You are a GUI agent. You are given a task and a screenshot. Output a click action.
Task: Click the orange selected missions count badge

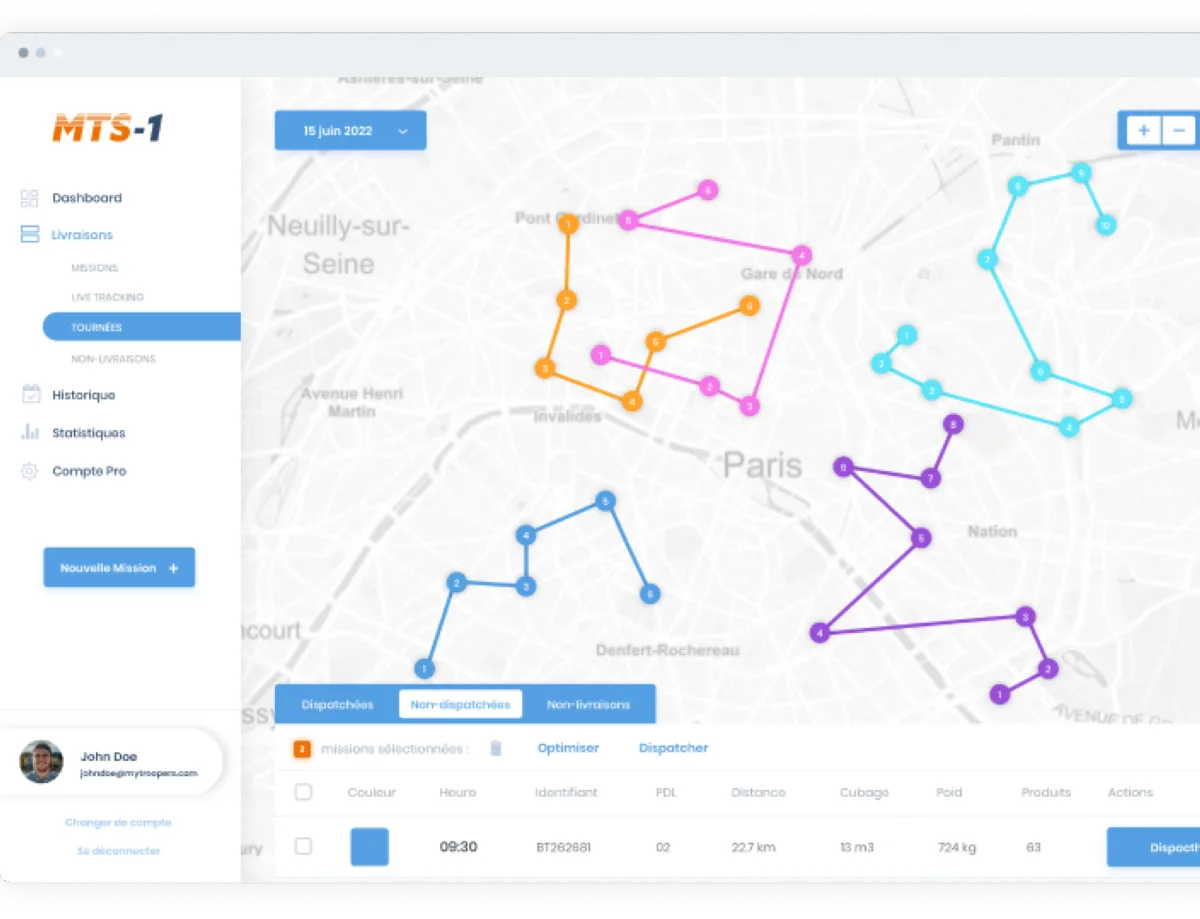click(x=302, y=748)
